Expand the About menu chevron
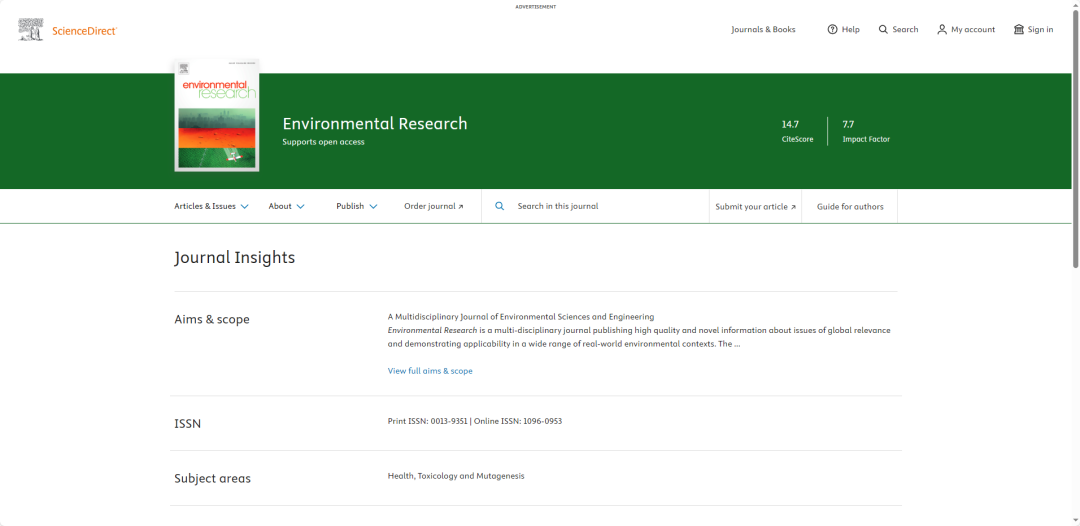The width and height of the screenshot is (1080, 526). click(x=300, y=207)
